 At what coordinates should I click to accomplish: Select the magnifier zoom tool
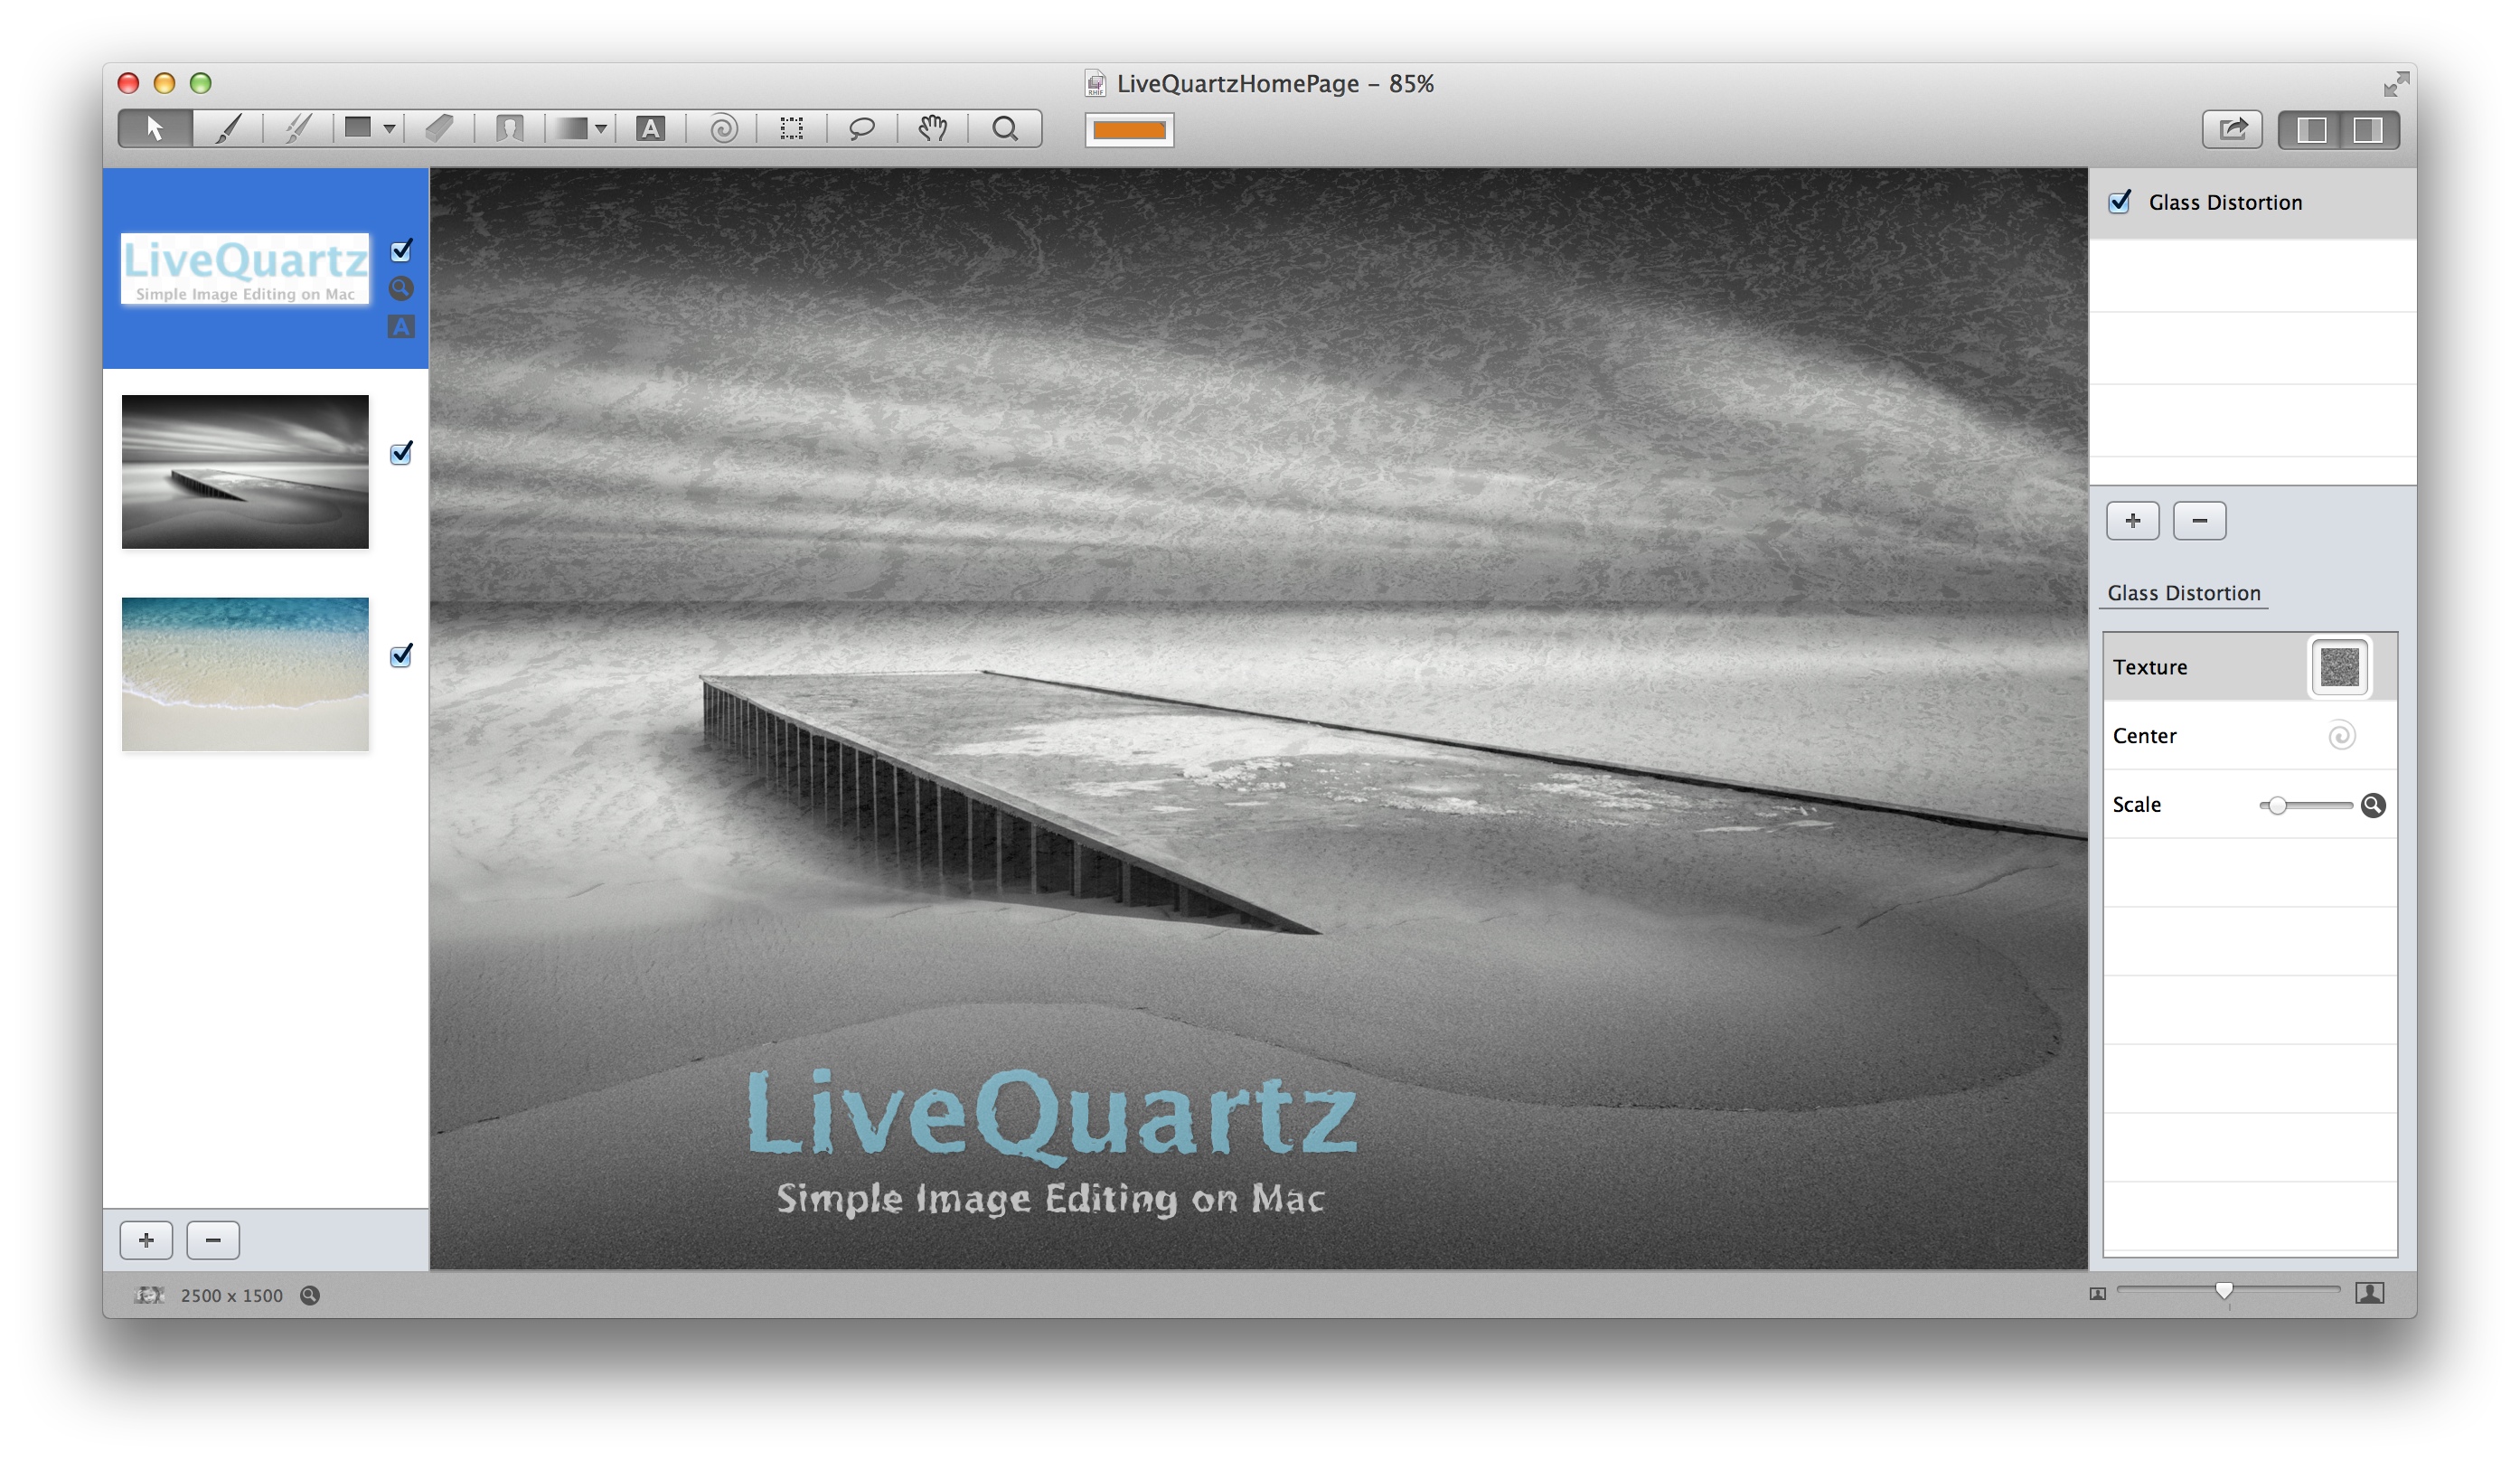click(x=1005, y=129)
